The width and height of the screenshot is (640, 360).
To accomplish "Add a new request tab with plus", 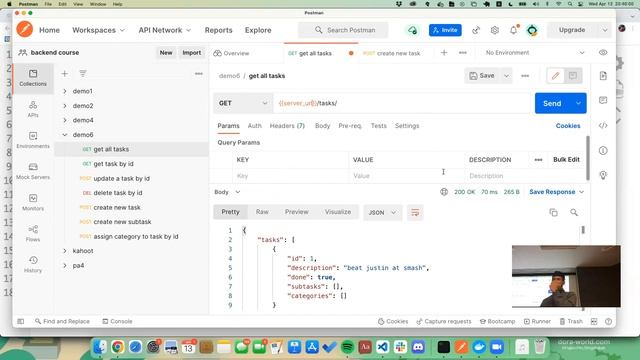I will pyautogui.click(x=444, y=53).
